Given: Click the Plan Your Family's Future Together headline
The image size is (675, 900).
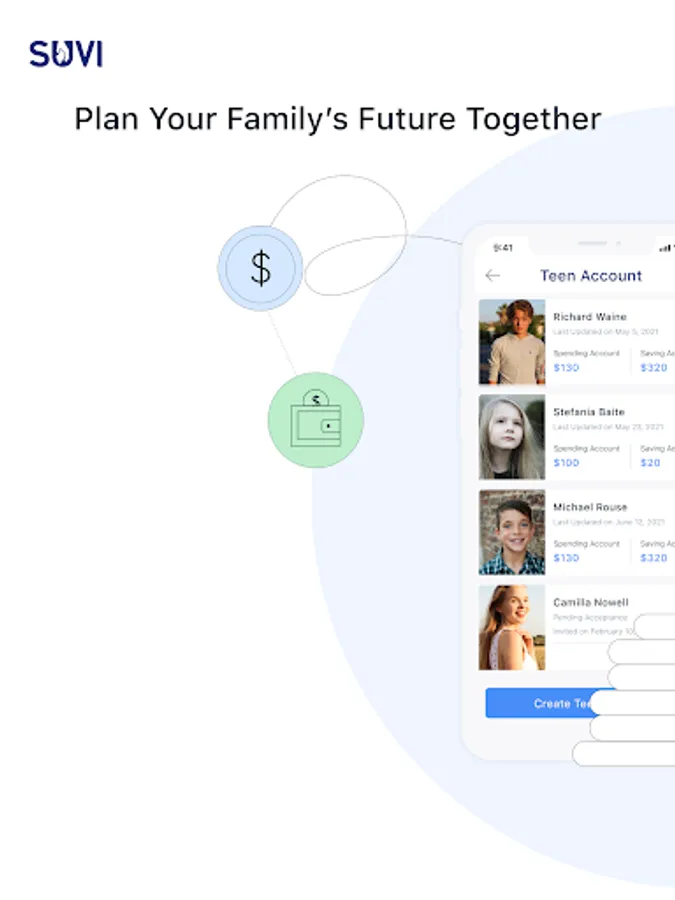Looking at the screenshot, I should click(x=338, y=119).
